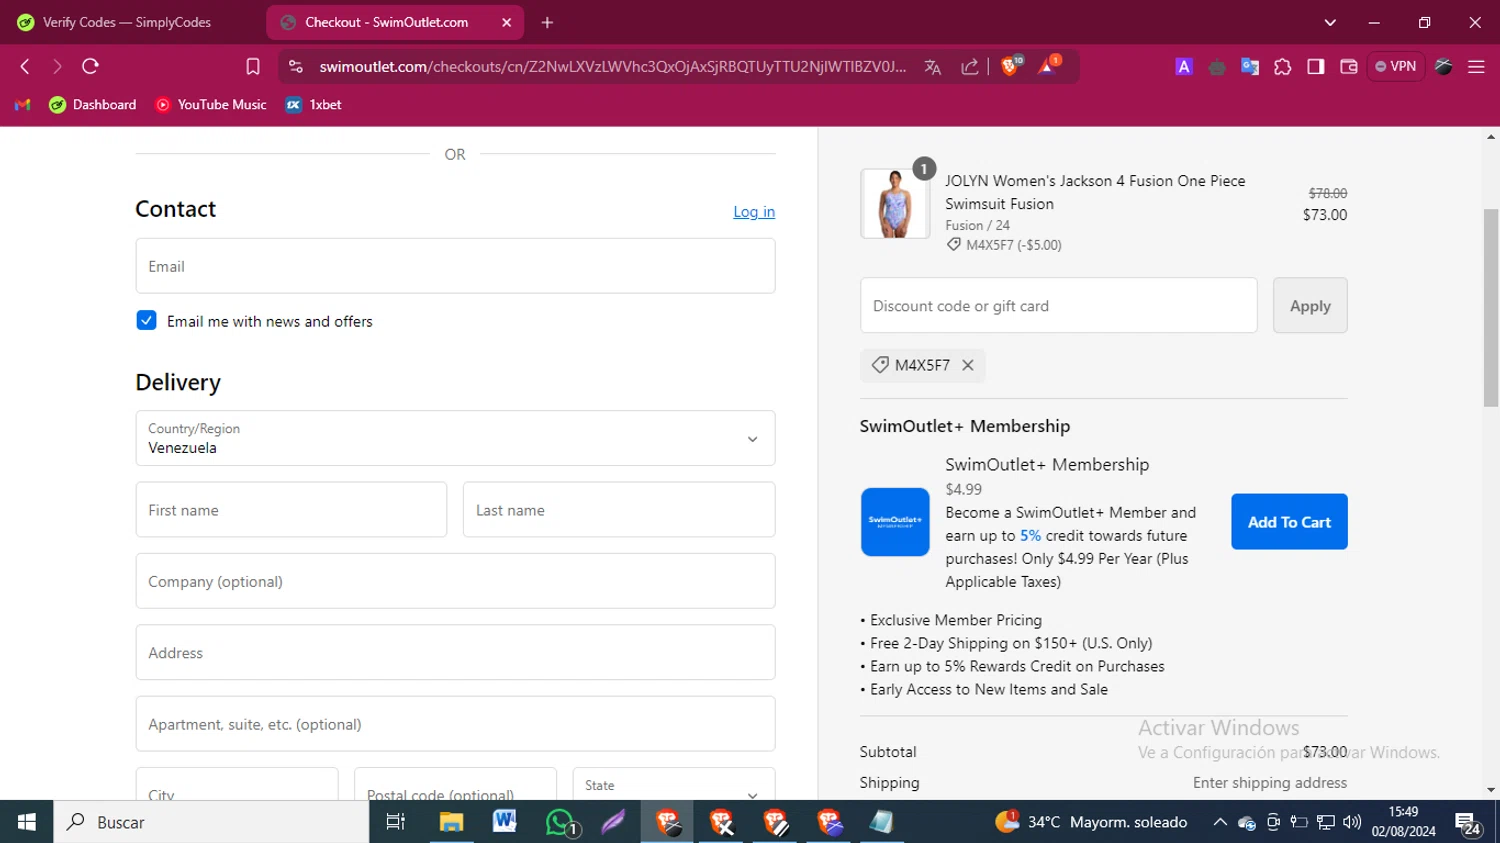Screen dimensions: 1500x843
Task: Click the Buscar taskbar search box
Action: (x=211, y=822)
